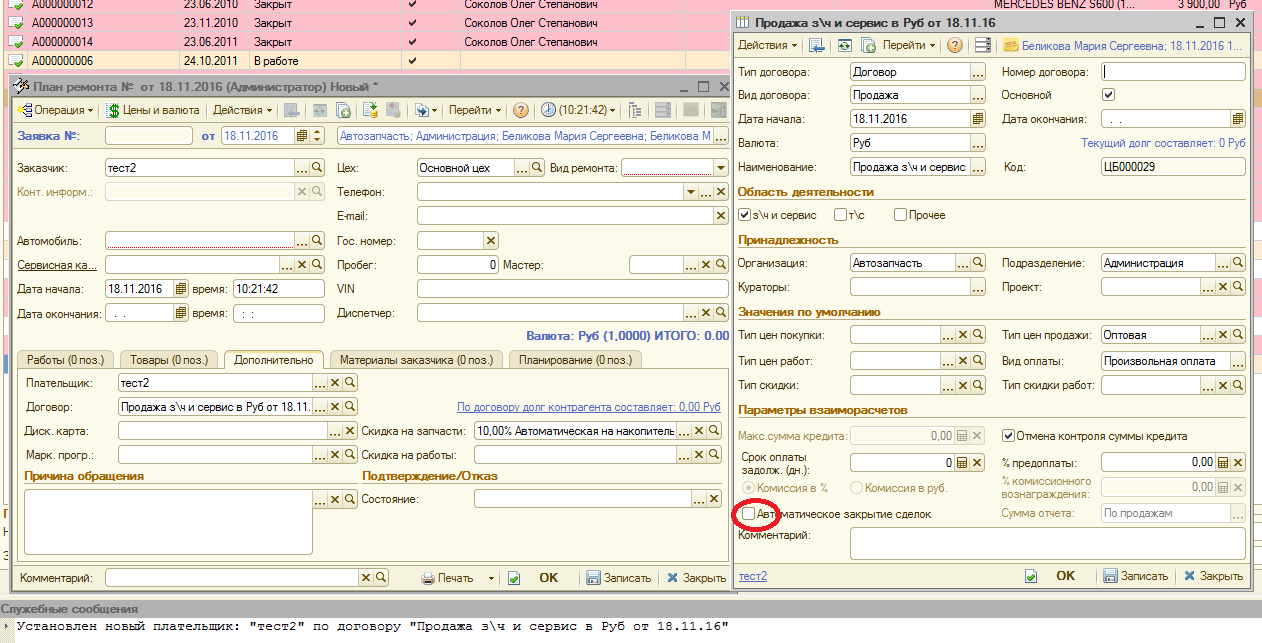Open help in the План ремонта toolbar
This screenshot has width=1262, height=643.
pyautogui.click(x=521, y=110)
